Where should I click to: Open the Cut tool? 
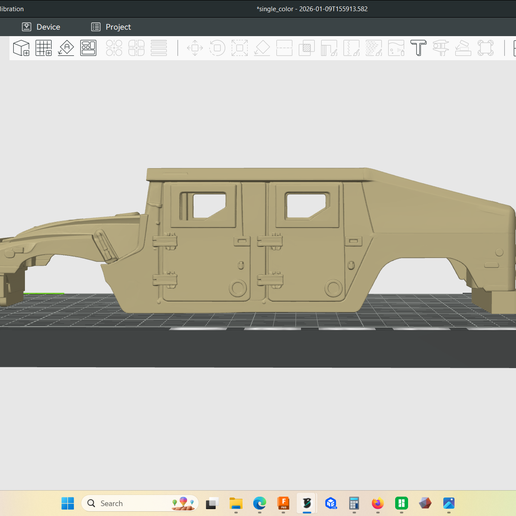(284, 48)
